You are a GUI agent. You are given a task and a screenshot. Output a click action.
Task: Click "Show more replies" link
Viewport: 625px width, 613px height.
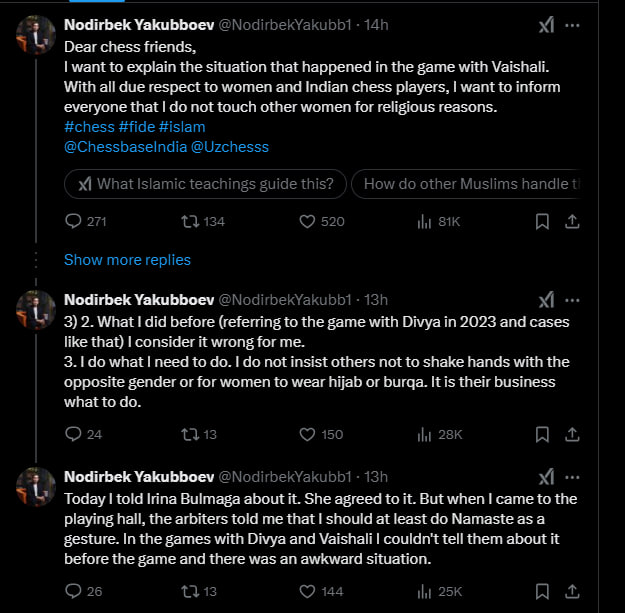127,260
